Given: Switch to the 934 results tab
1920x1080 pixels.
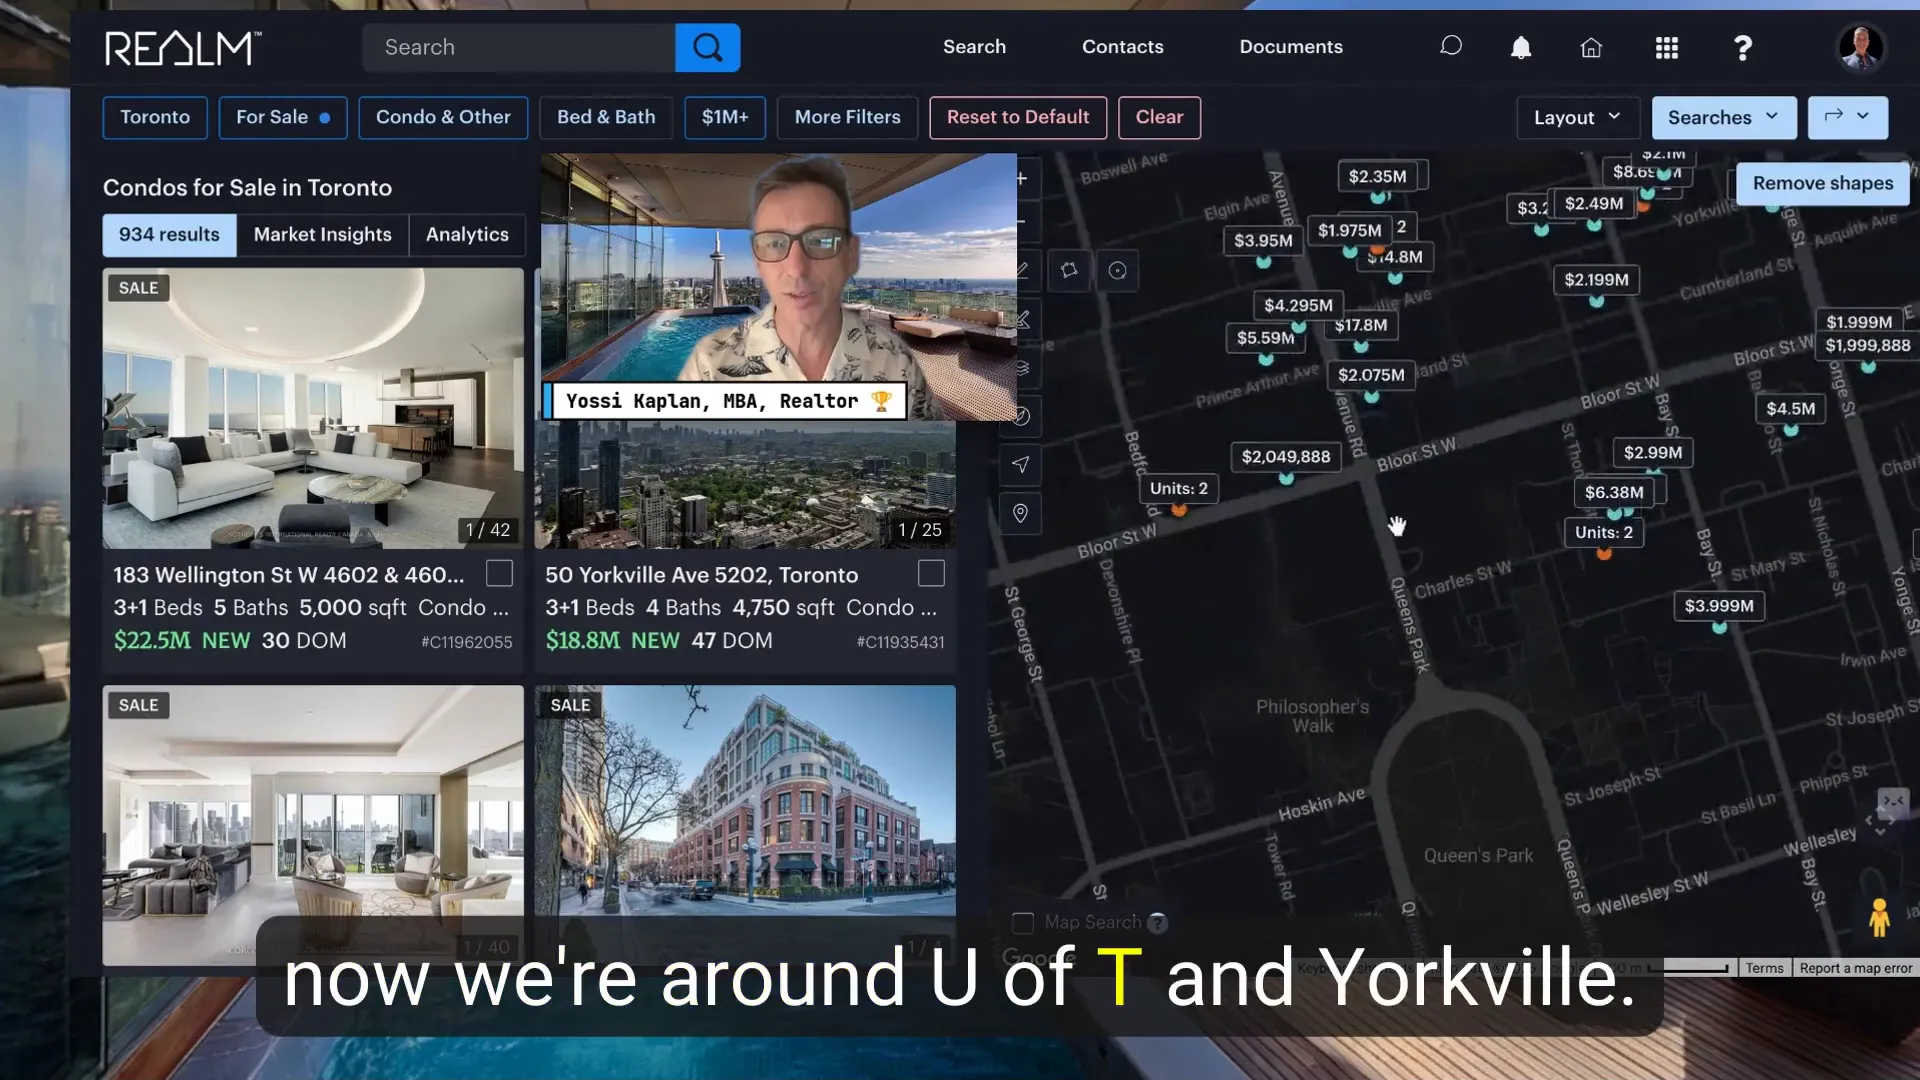Looking at the screenshot, I should point(169,235).
